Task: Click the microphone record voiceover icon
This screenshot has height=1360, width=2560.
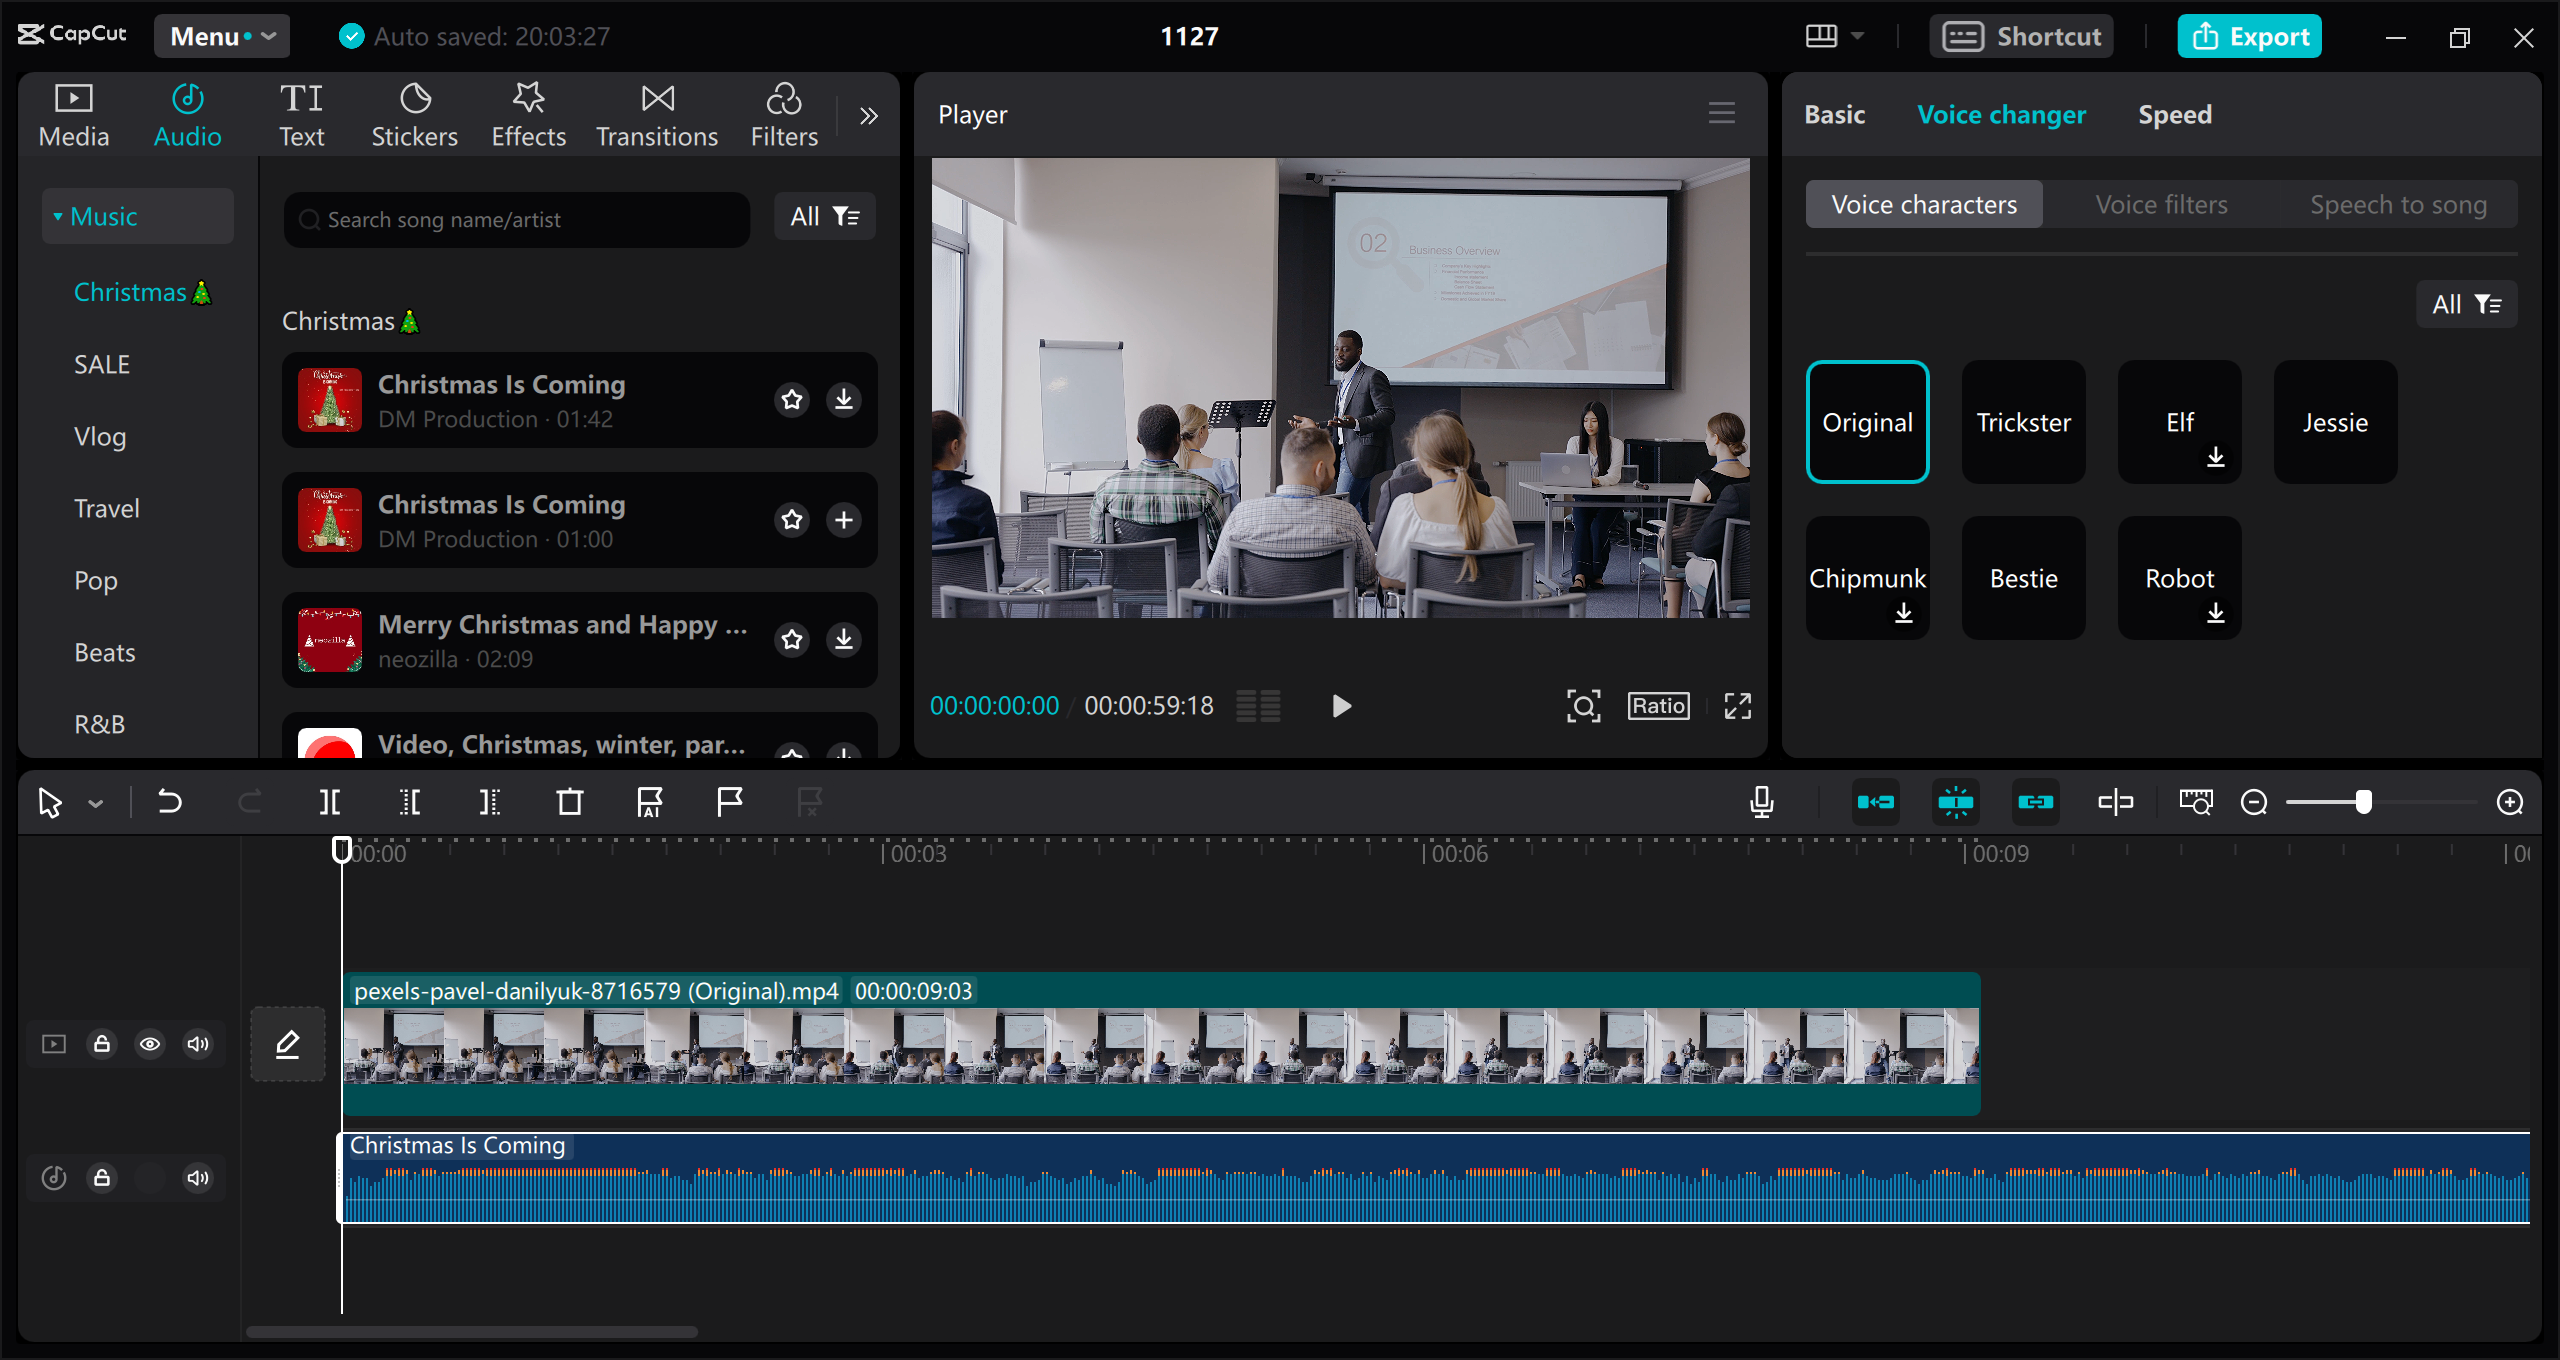Action: (1762, 802)
